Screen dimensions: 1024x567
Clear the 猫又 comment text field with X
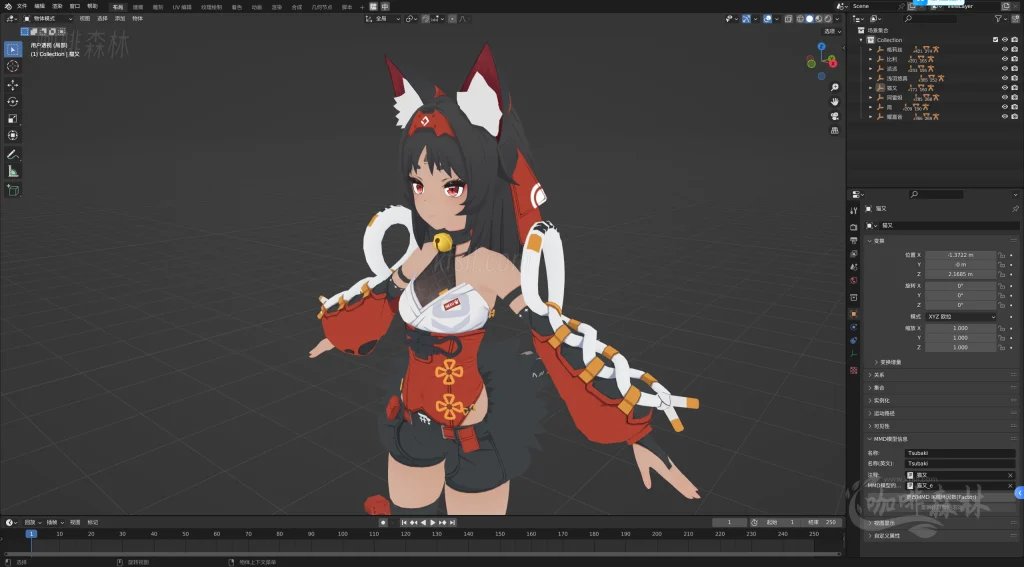[1010, 475]
